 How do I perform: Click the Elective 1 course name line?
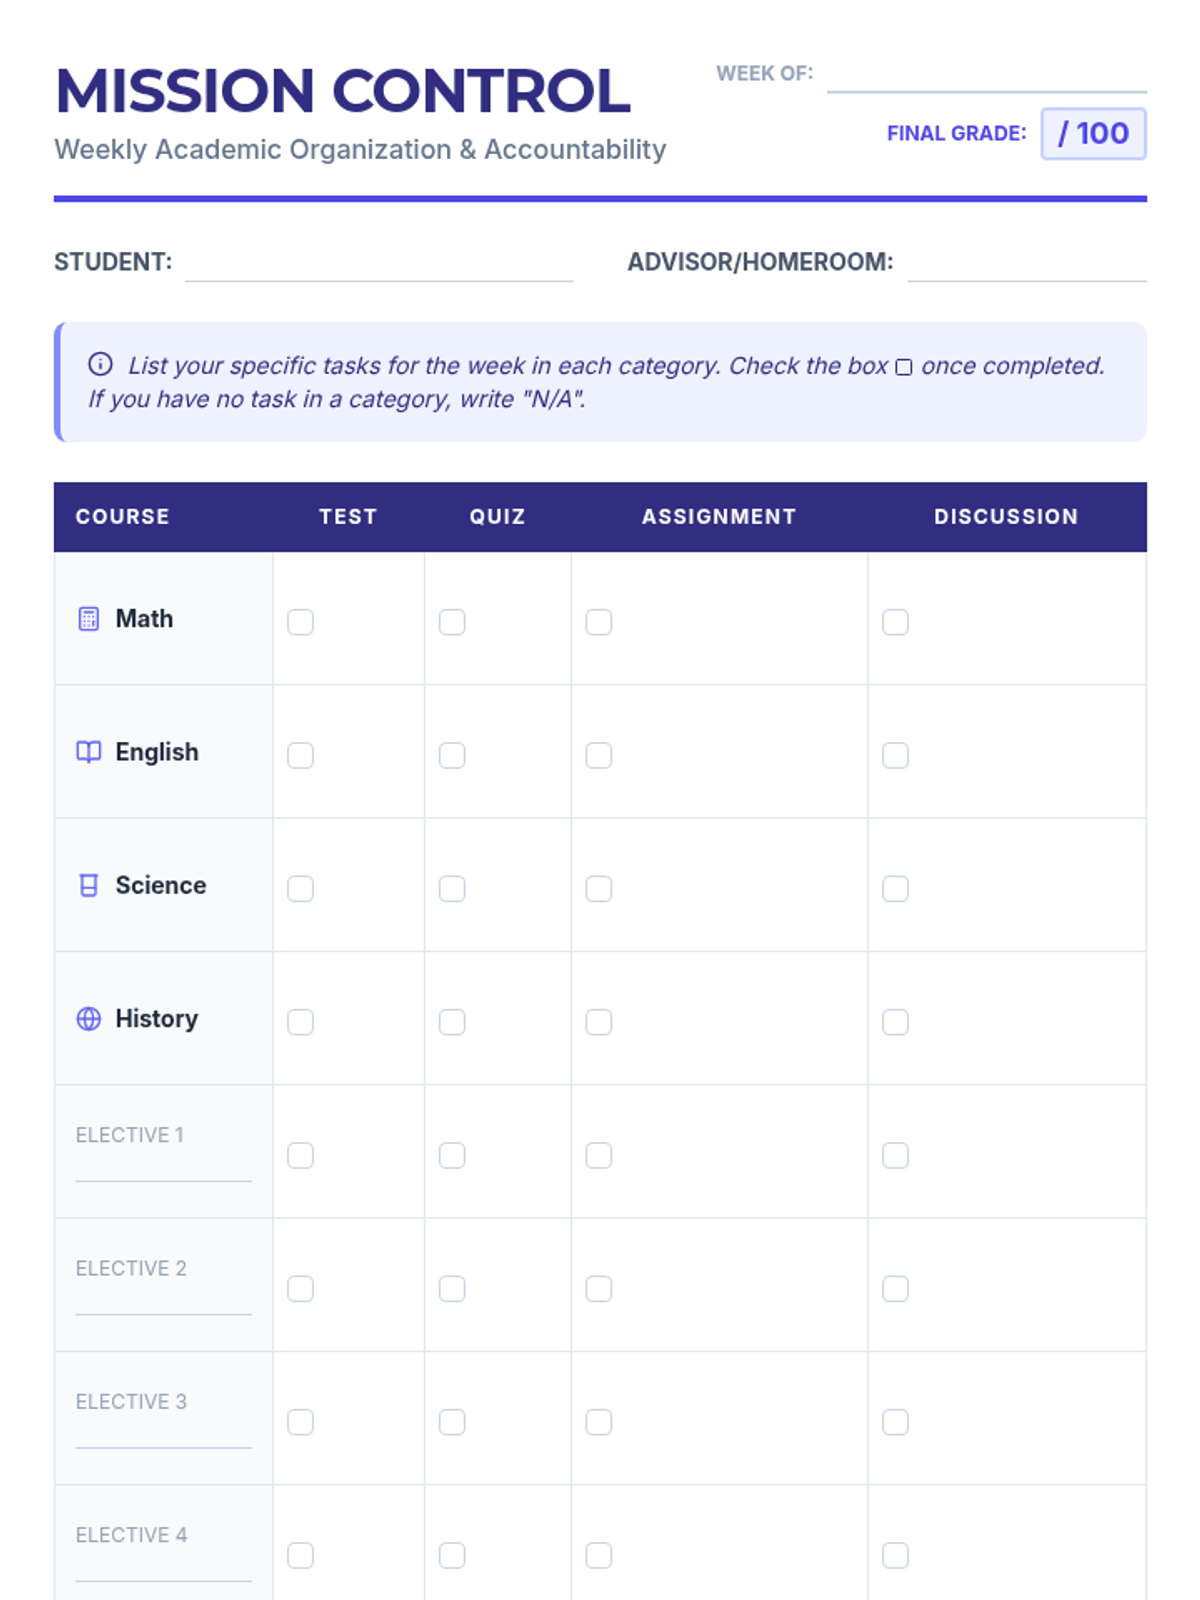[164, 1168]
